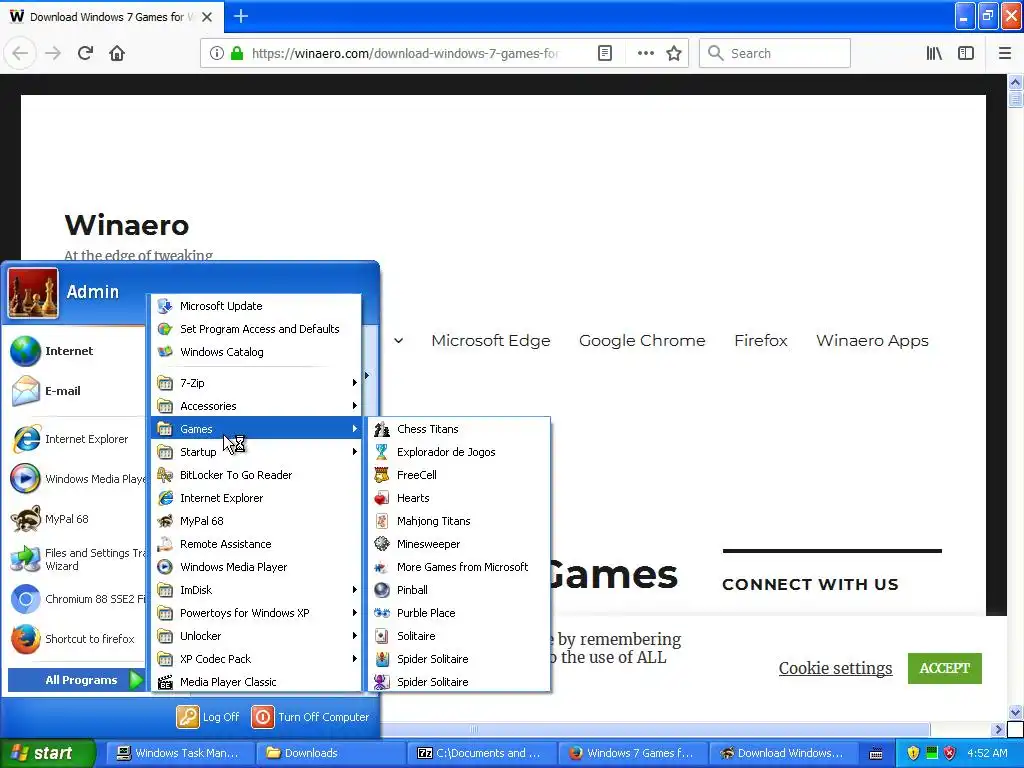Open Winaero Apps site menu item
The image size is (1024, 768).
872,340
